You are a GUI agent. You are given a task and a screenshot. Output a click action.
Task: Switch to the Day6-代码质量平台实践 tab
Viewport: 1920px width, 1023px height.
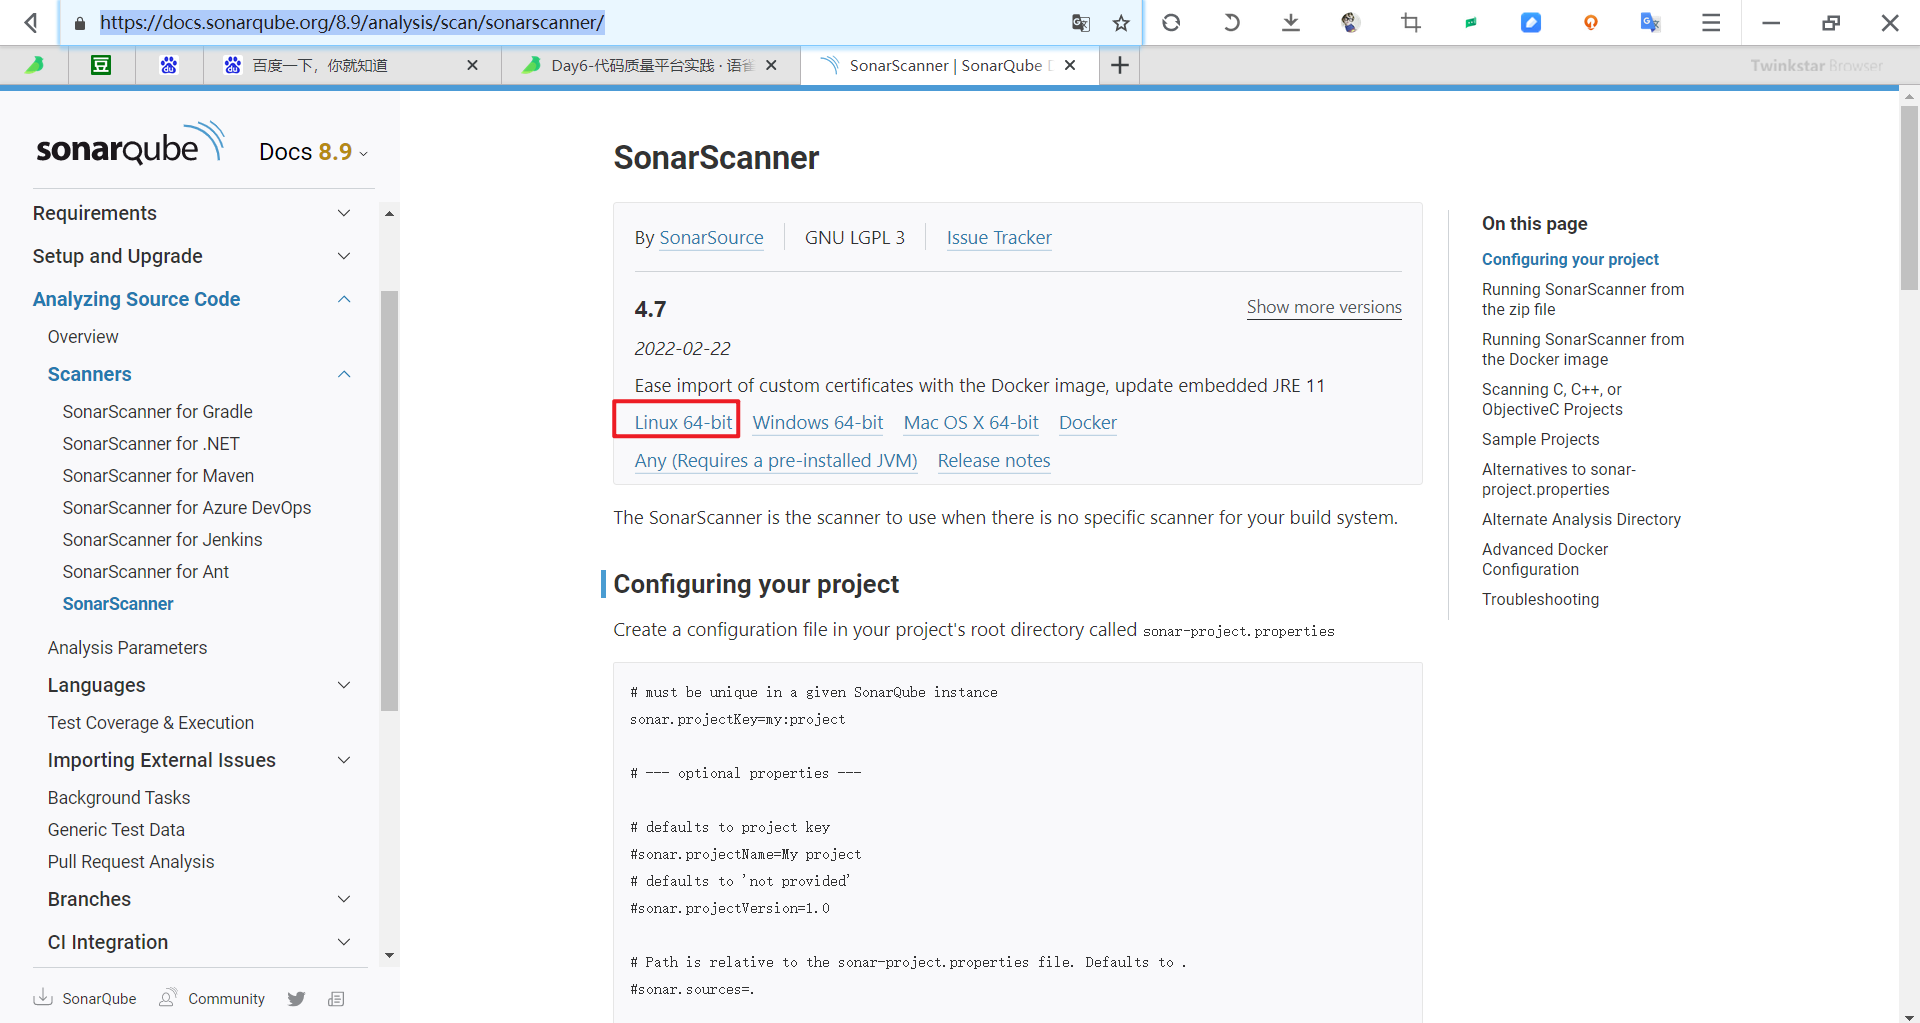(651, 65)
